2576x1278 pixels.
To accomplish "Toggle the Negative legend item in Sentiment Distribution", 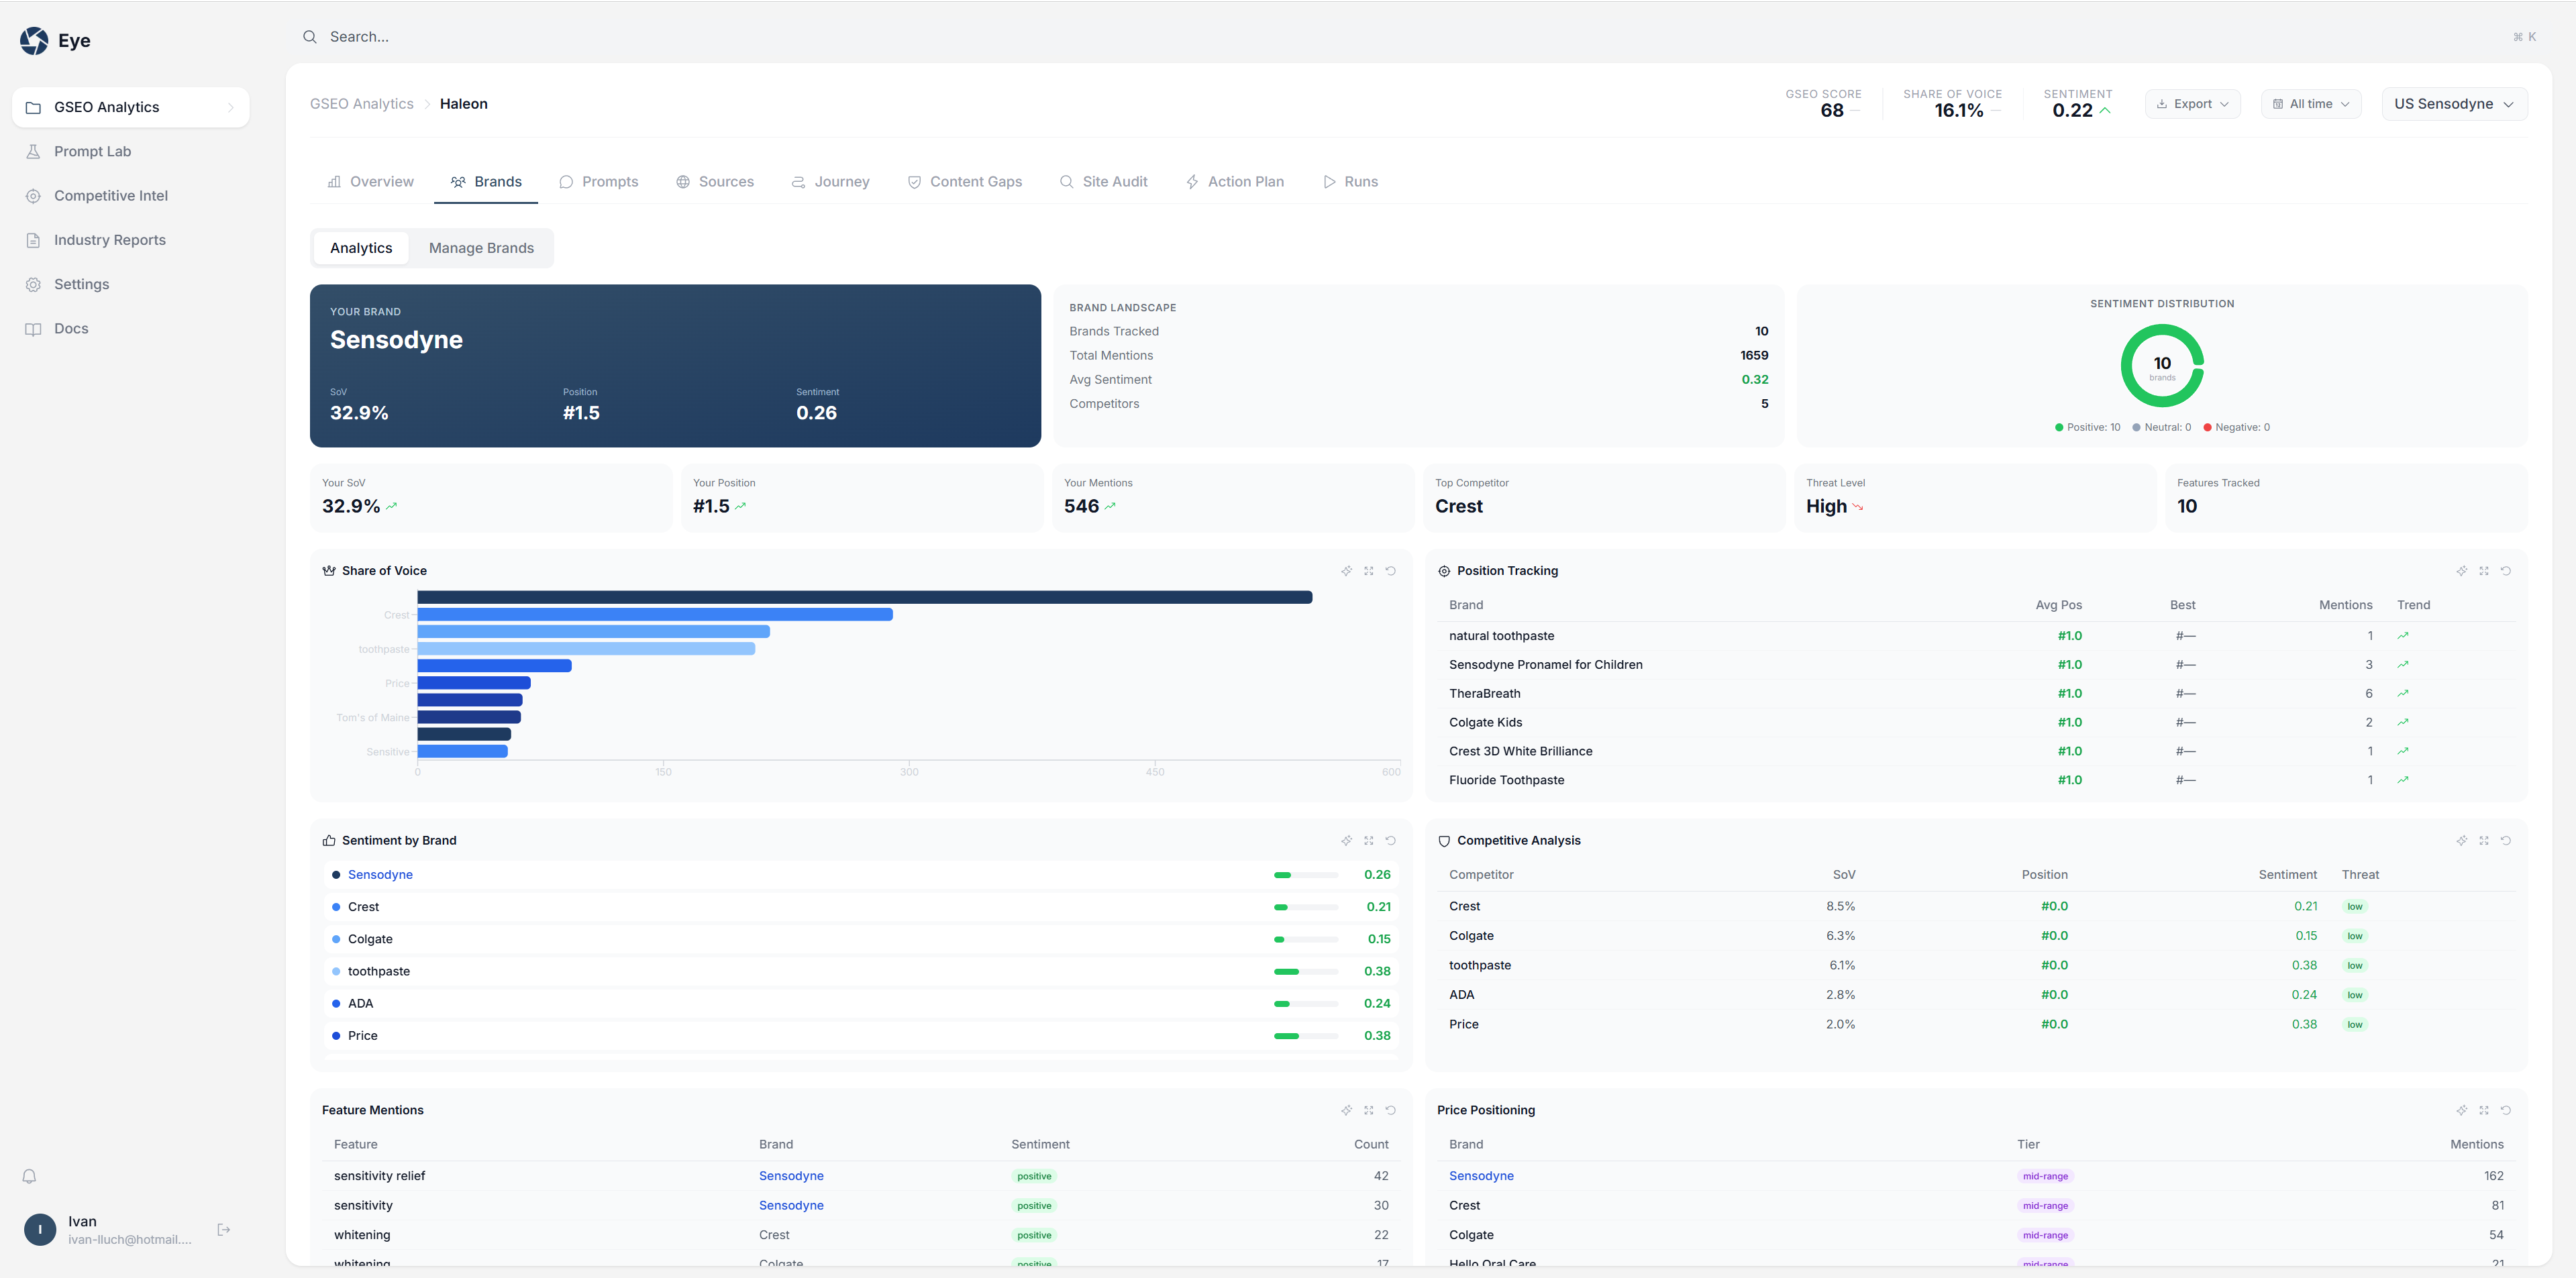I will 2236,427.
